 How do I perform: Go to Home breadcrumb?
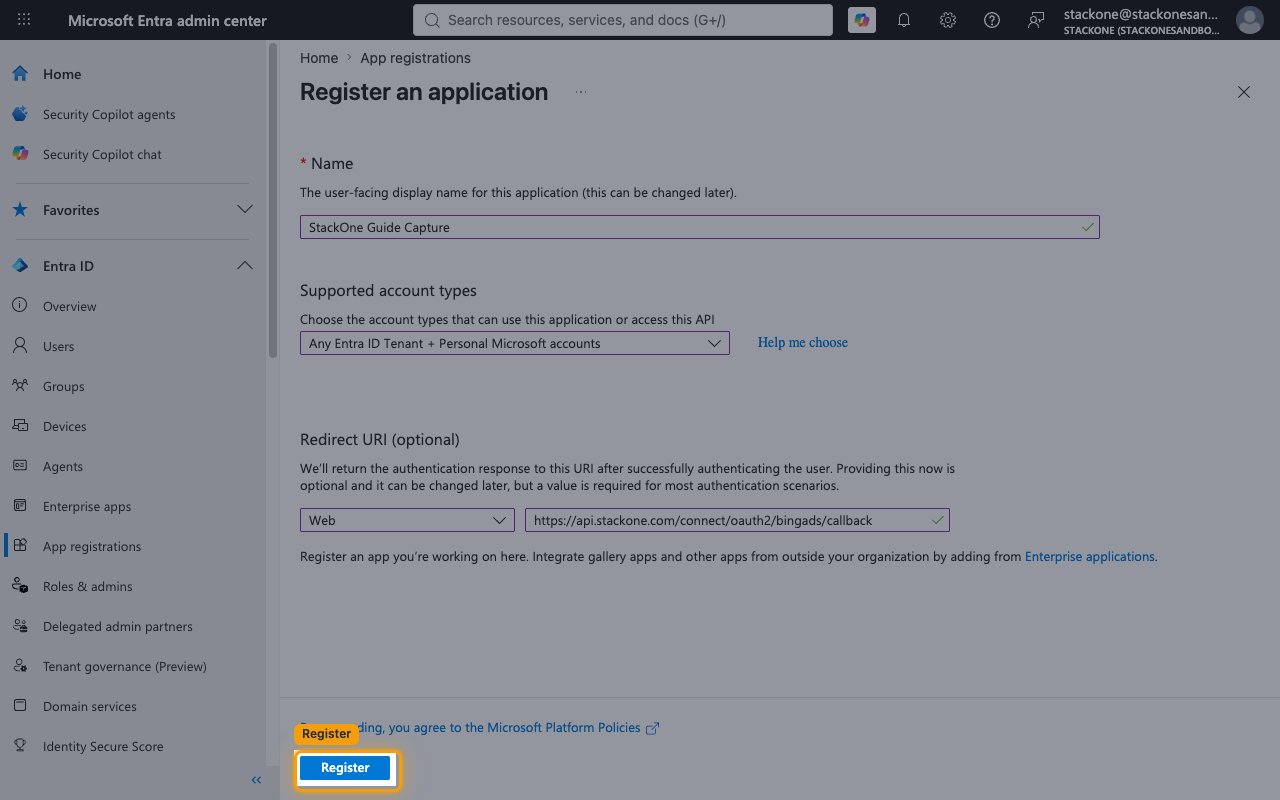(319, 58)
